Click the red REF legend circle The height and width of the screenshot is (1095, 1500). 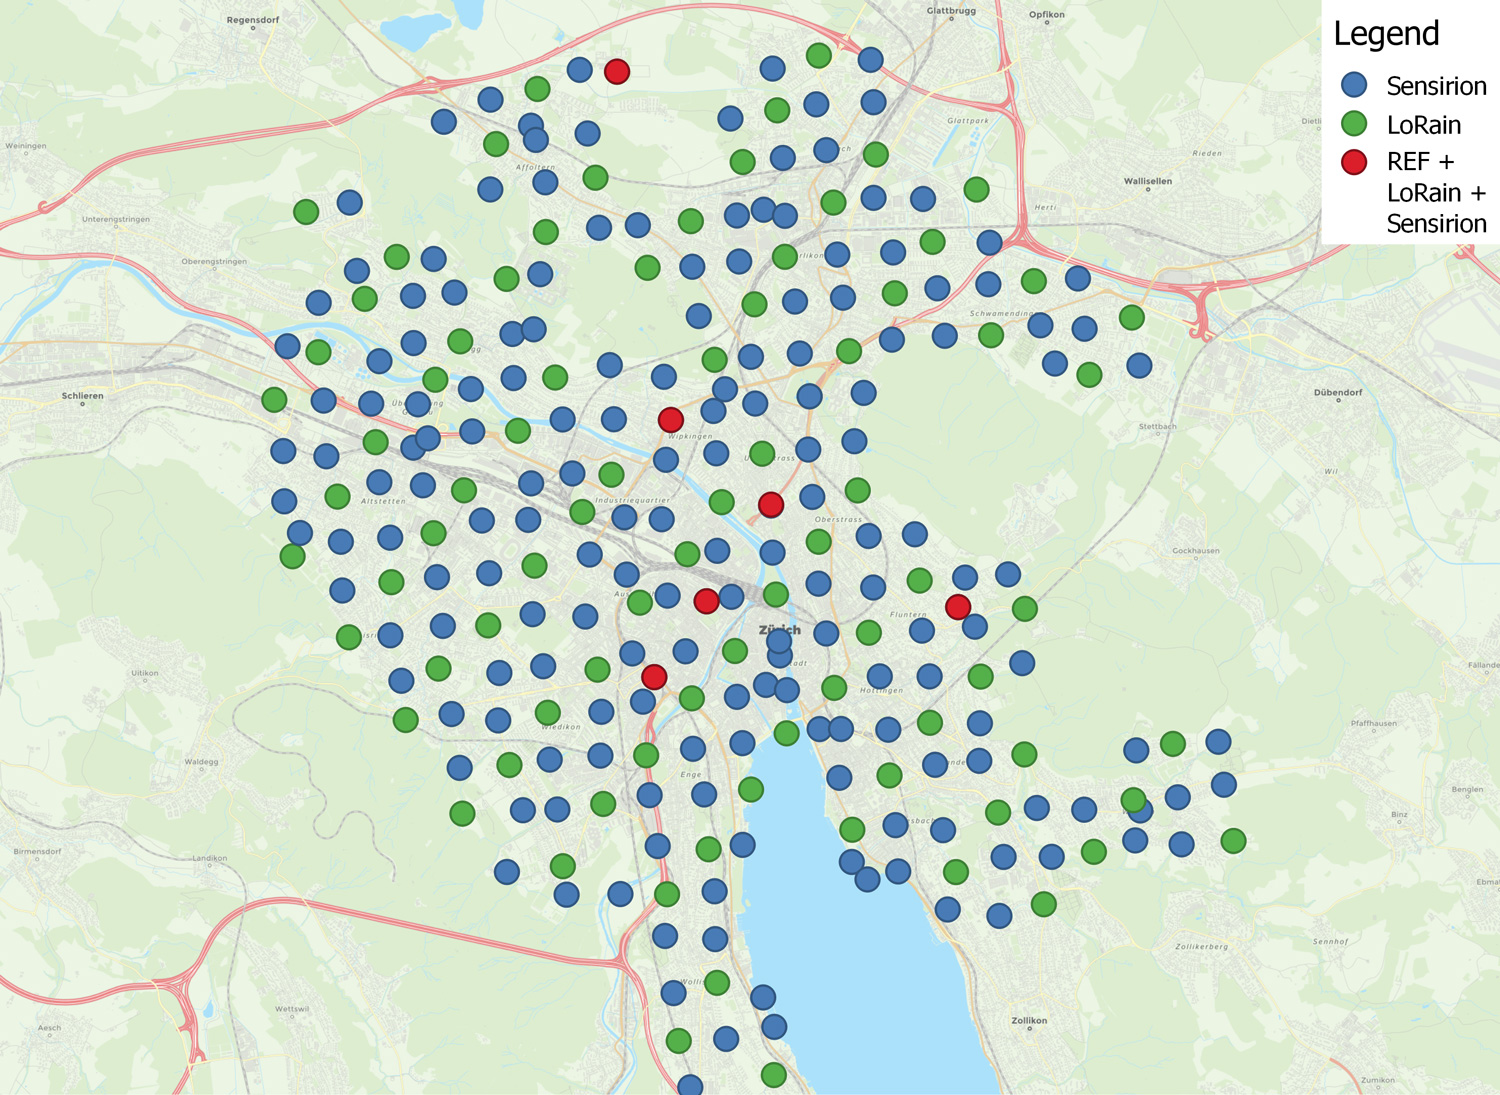click(x=1354, y=162)
